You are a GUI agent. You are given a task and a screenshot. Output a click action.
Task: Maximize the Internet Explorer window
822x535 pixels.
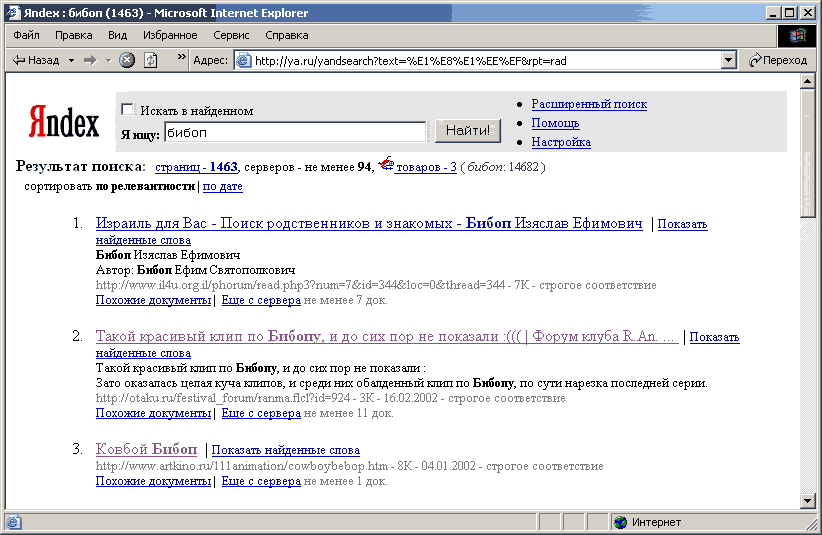pos(789,13)
